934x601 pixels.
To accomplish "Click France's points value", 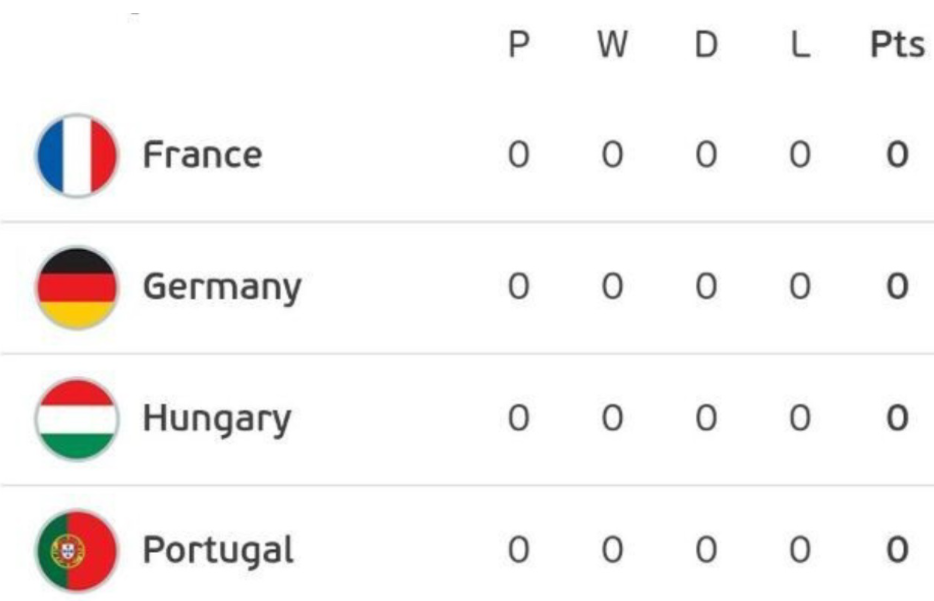I will coord(897,156).
